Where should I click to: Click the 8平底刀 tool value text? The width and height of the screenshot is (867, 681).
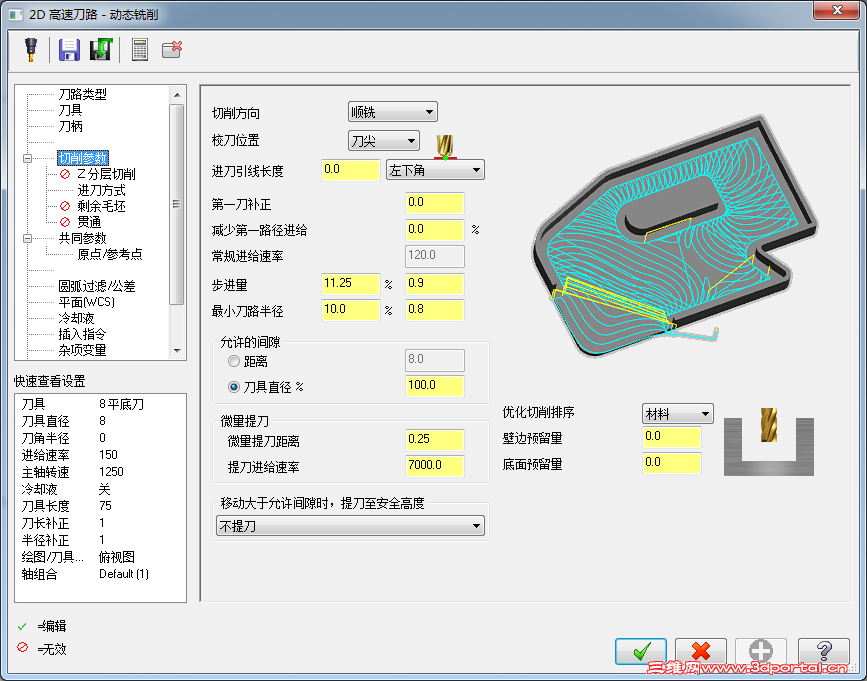point(122,405)
